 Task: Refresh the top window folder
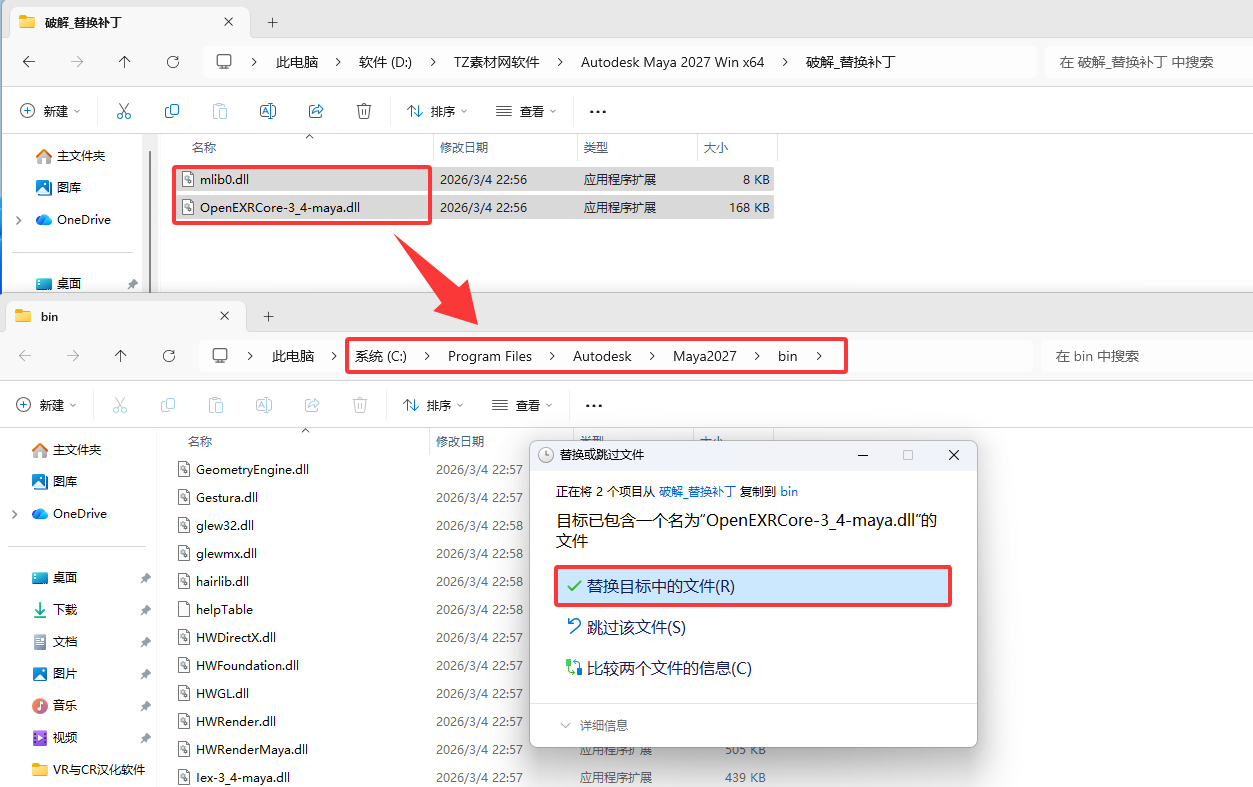[x=172, y=62]
